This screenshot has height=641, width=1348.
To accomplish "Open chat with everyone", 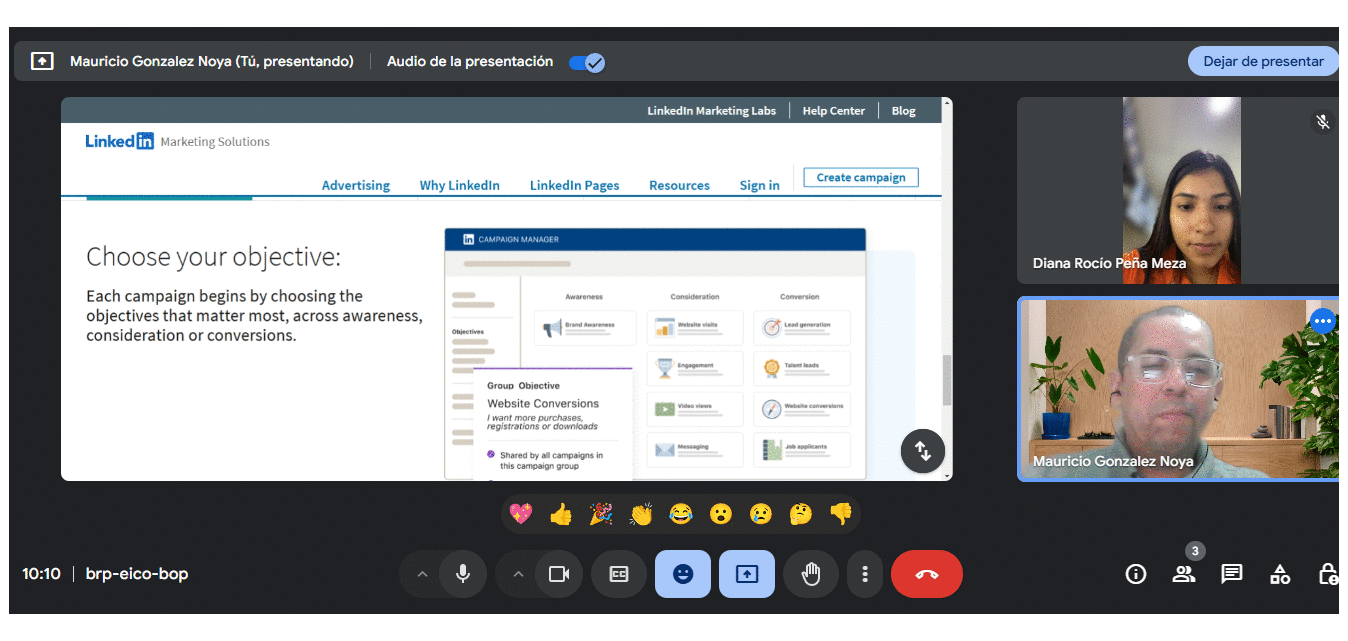I will click(1232, 574).
